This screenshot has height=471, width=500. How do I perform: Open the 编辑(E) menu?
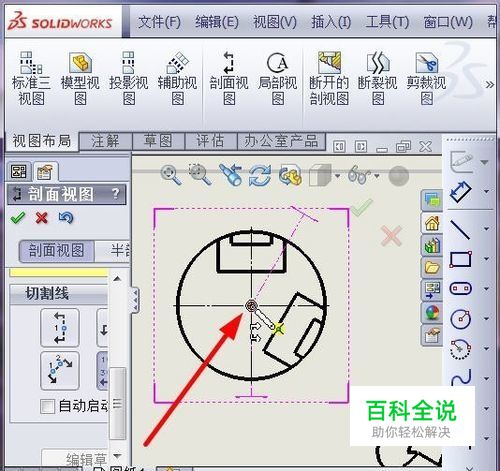pos(217,22)
